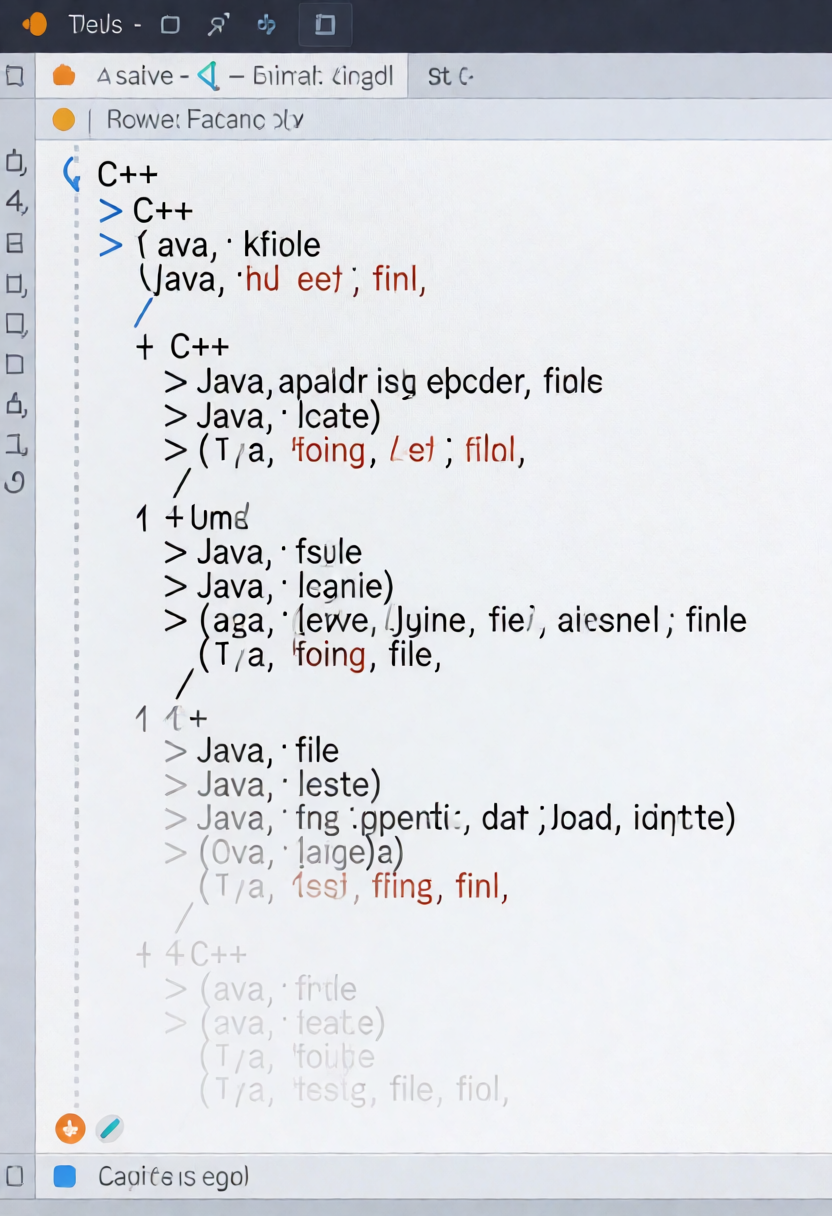Select the "(Java, ·hd eet ; finl," row
This screenshot has height=1216, width=832.
282,279
